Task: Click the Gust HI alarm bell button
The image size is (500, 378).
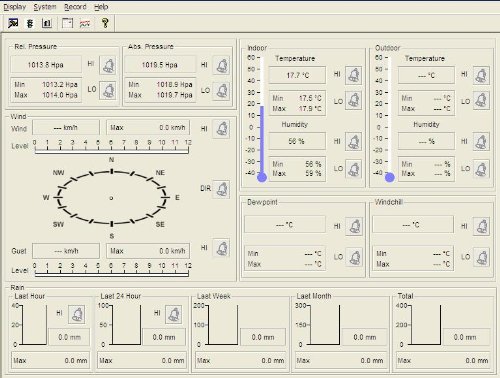Action: (221, 248)
